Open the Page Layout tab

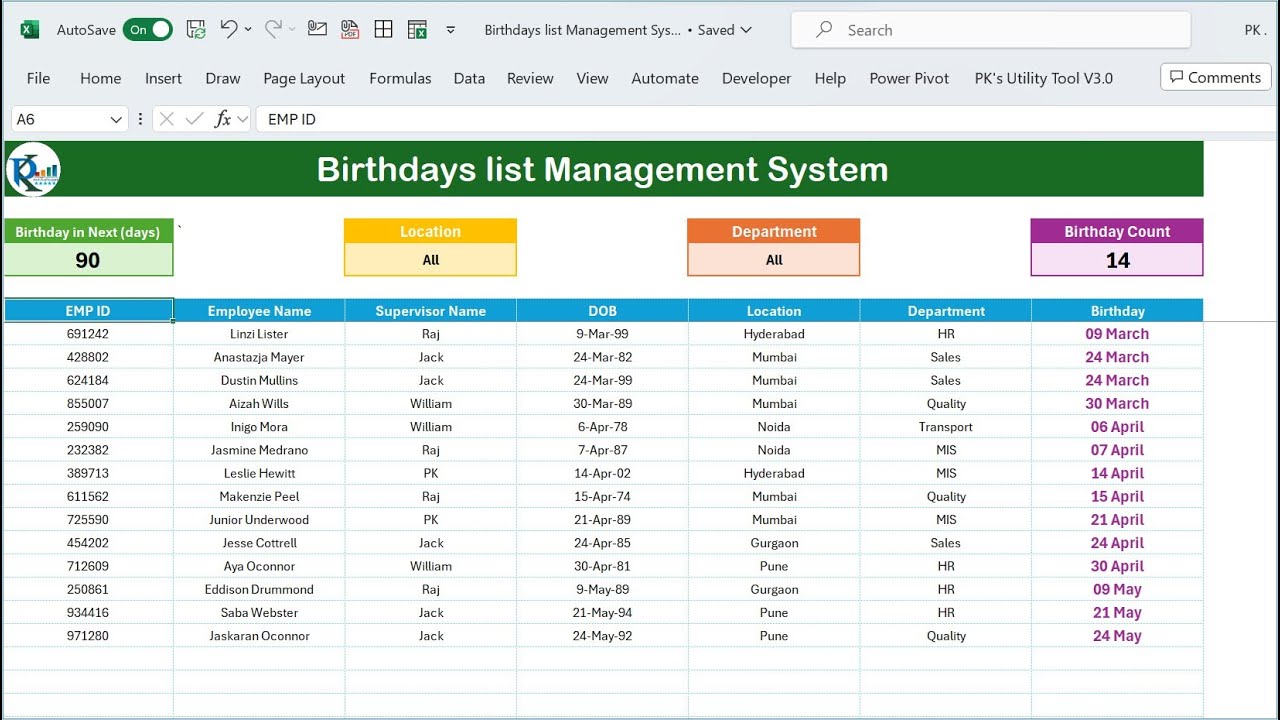304,78
